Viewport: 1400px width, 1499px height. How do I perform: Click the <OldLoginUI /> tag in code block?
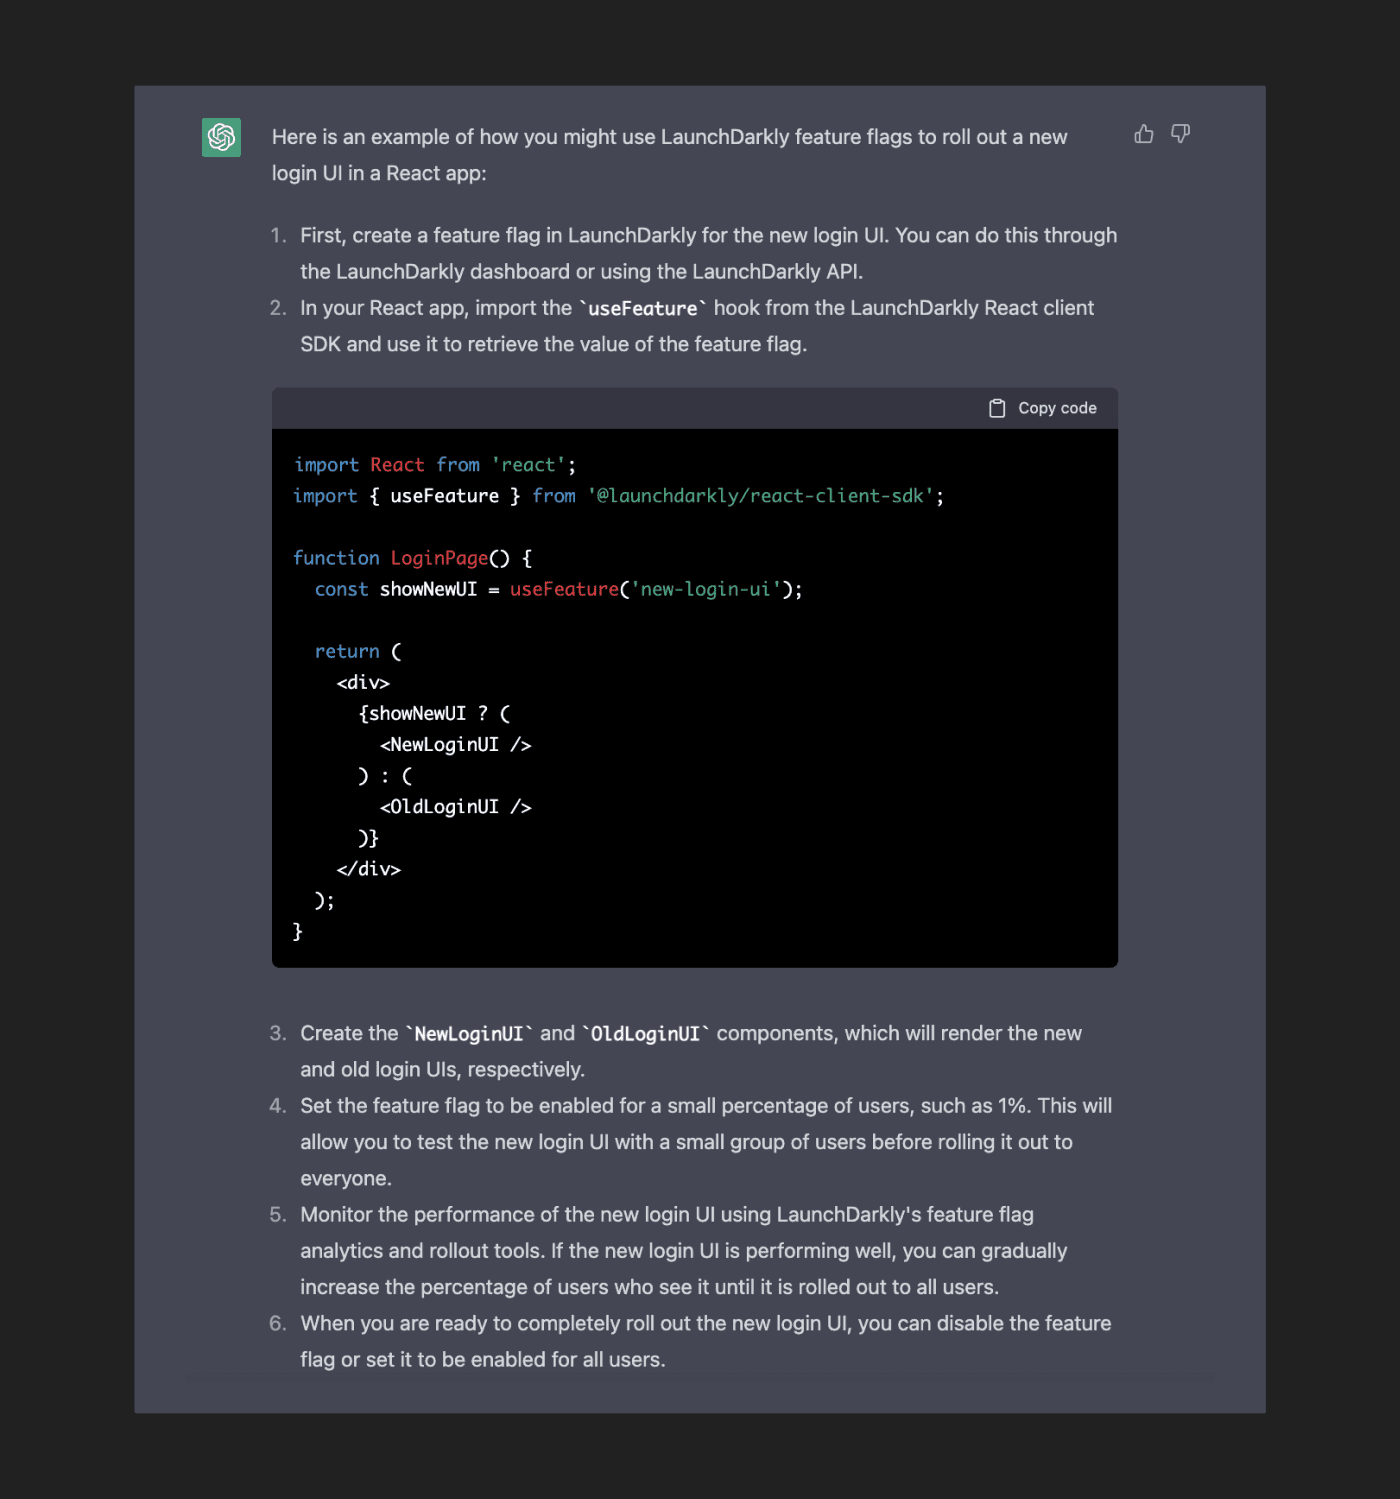[455, 807]
